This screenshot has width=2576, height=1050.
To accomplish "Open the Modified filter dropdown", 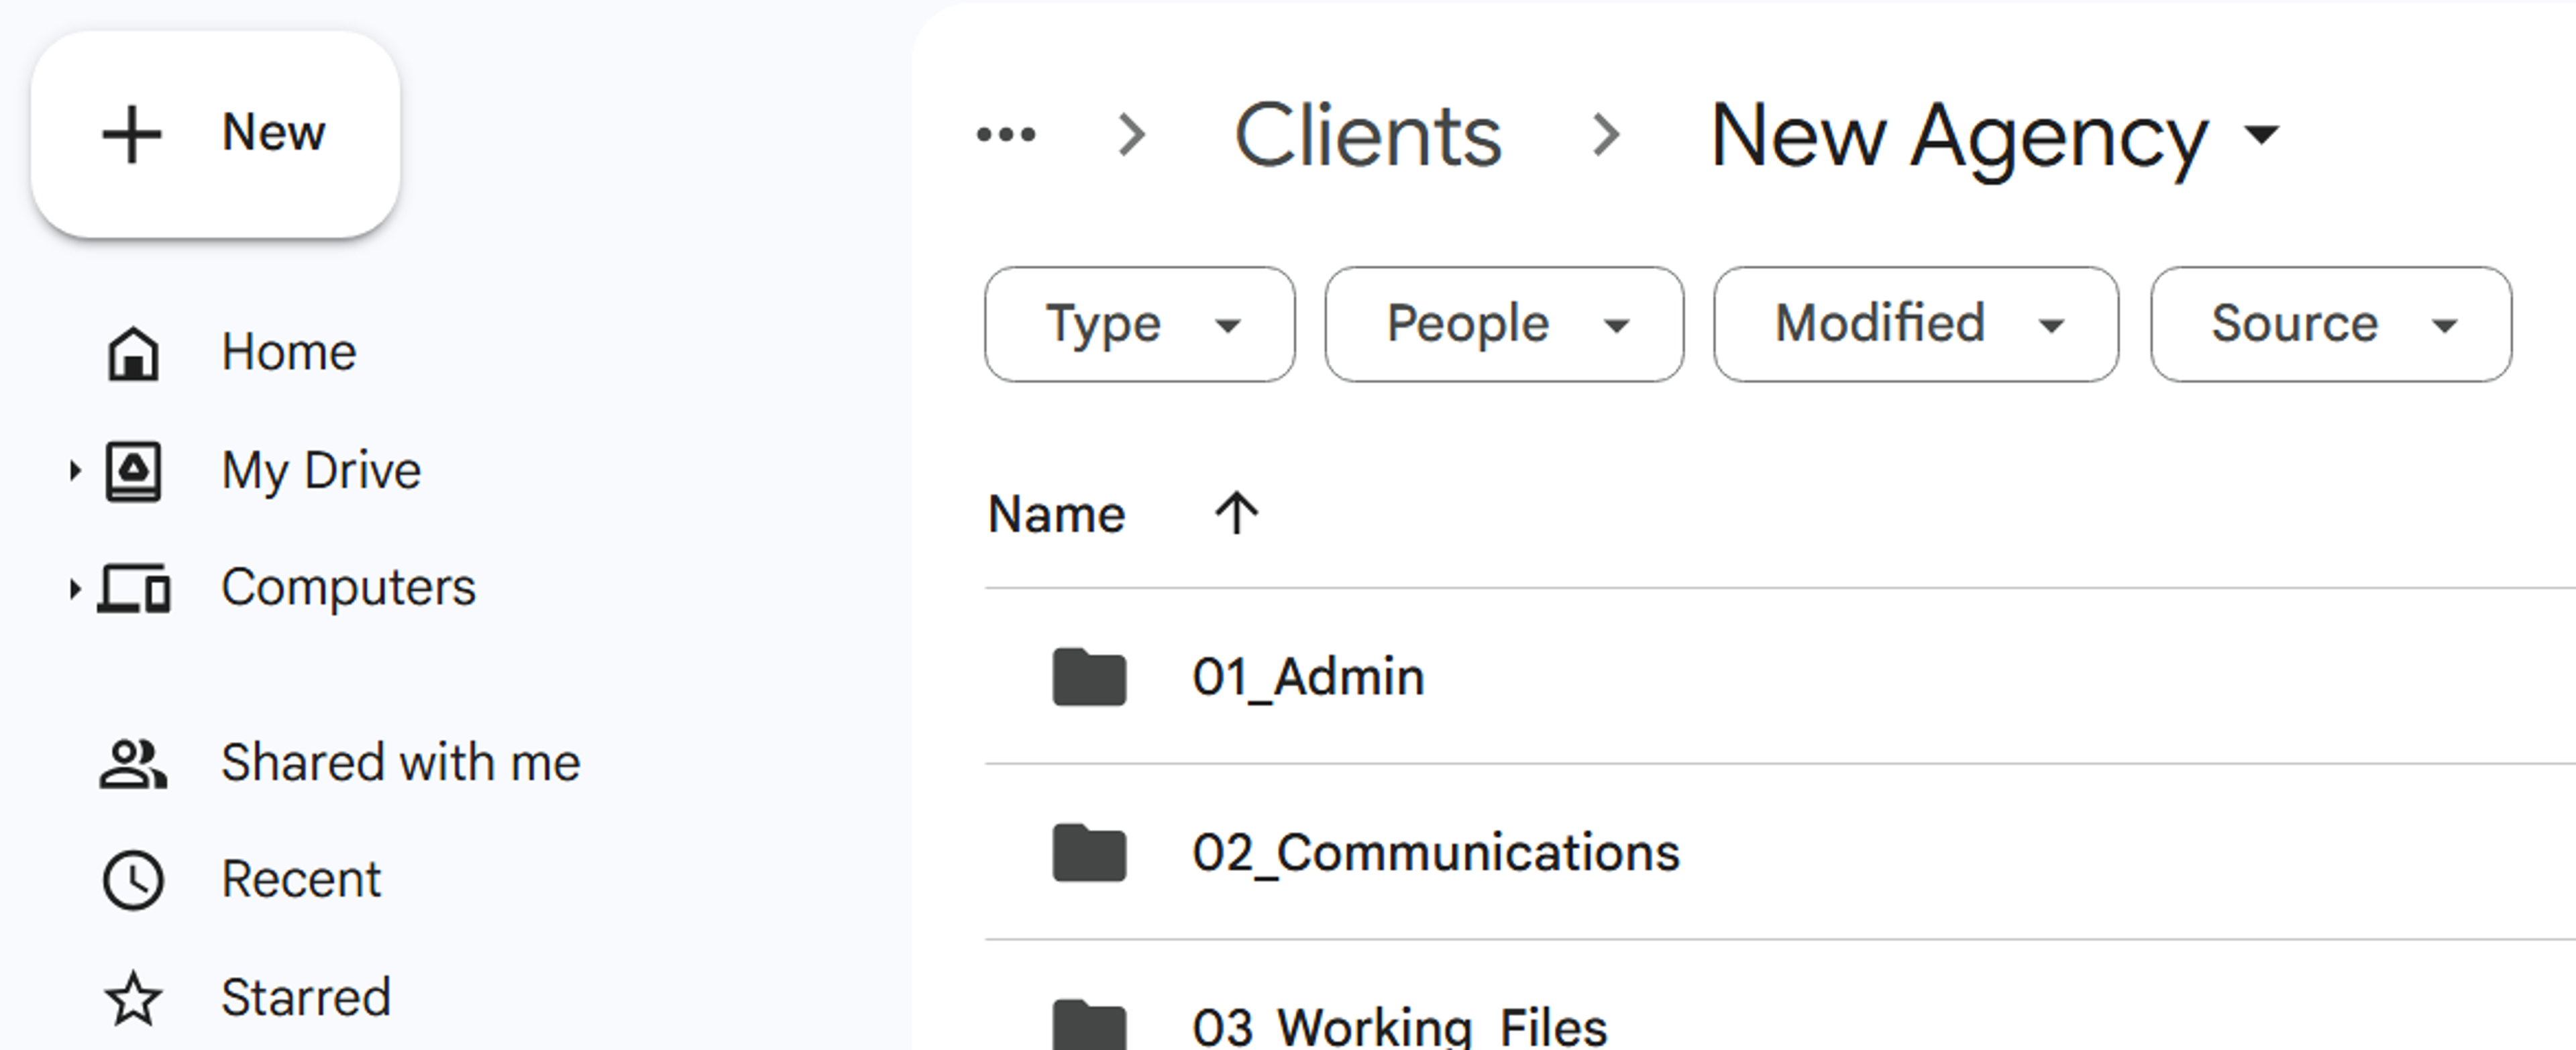I will click(x=1915, y=324).
